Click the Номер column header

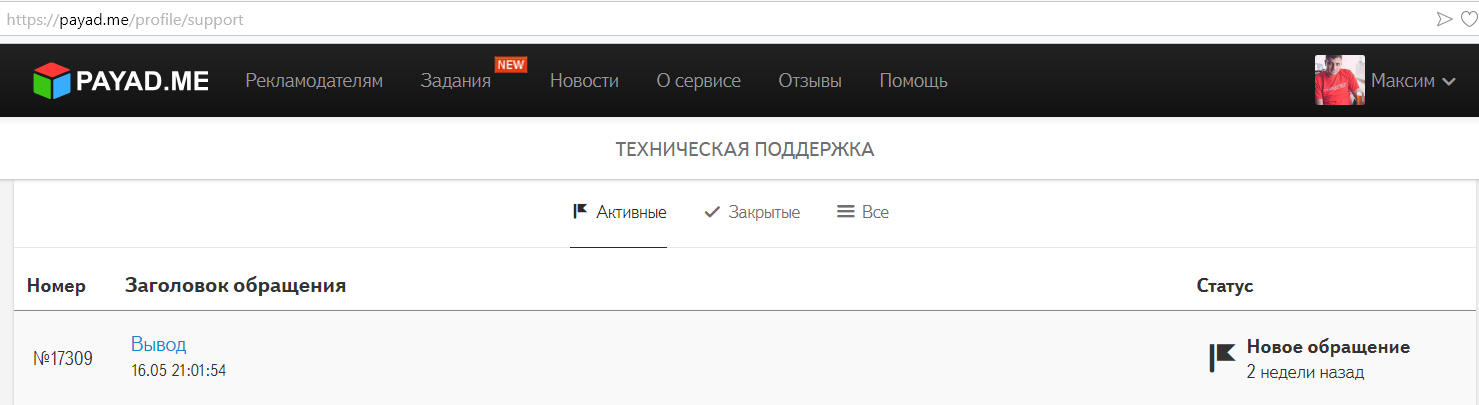pos(56,286)
